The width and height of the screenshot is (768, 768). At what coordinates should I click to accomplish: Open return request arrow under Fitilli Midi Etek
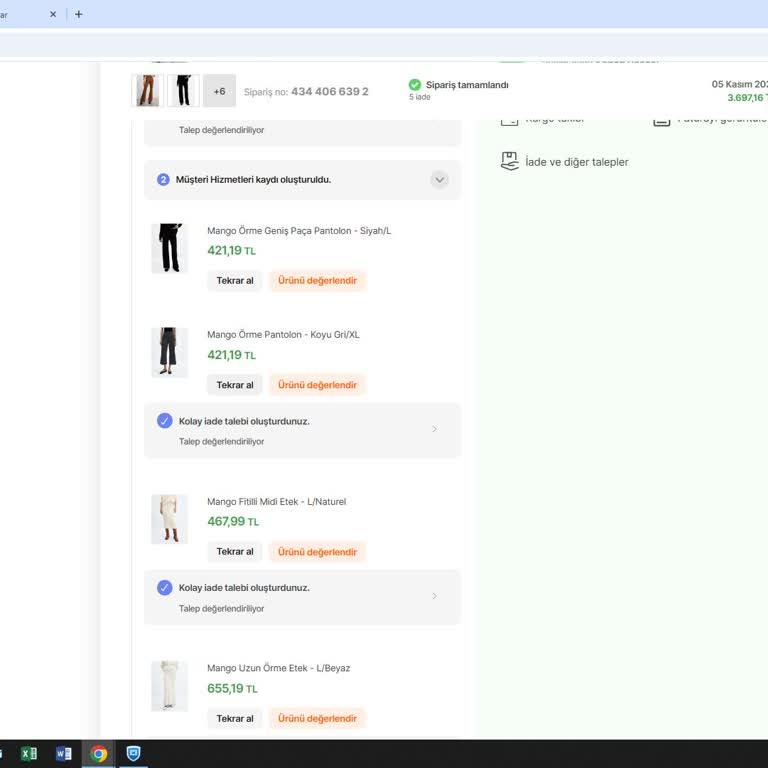click(434, 596)
